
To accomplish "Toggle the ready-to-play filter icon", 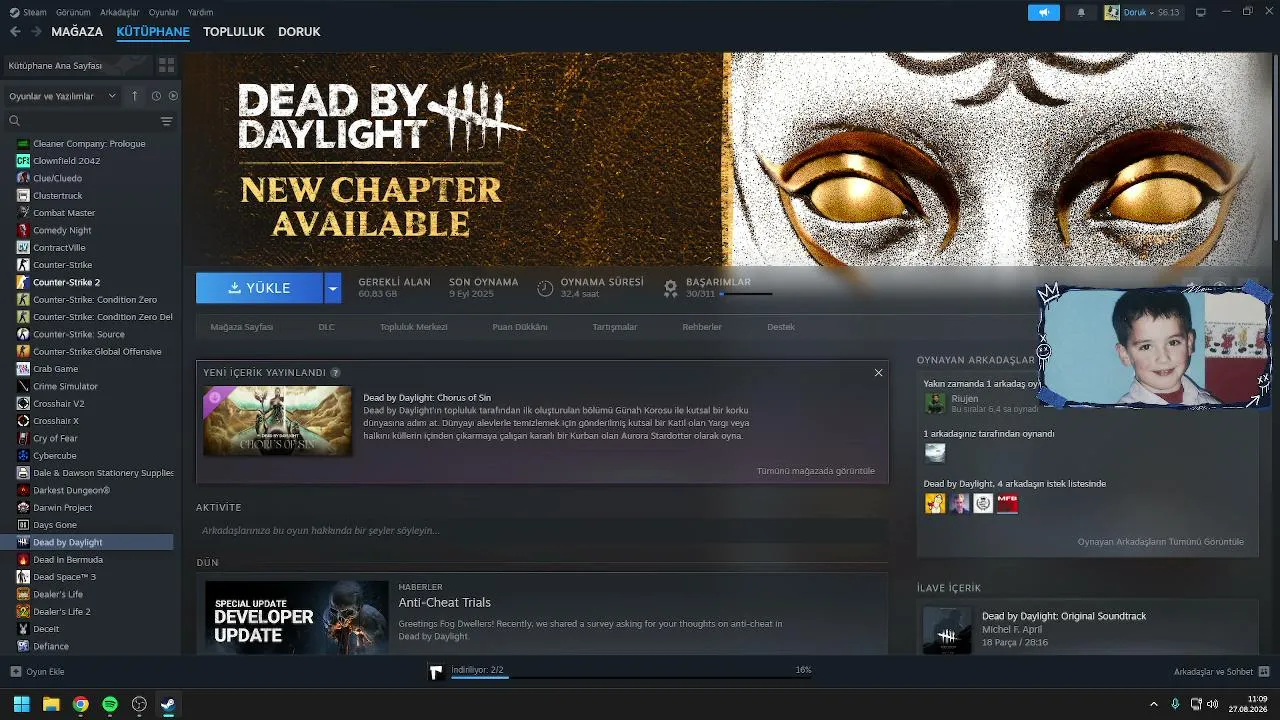I will pos(173,96).
